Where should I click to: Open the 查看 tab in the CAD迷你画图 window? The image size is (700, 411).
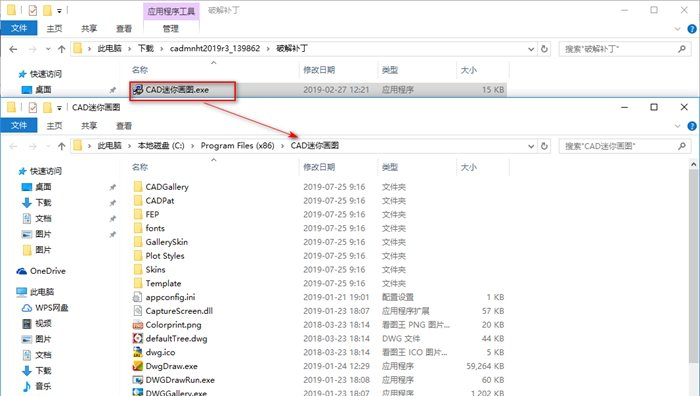click(x=124, y=126)
